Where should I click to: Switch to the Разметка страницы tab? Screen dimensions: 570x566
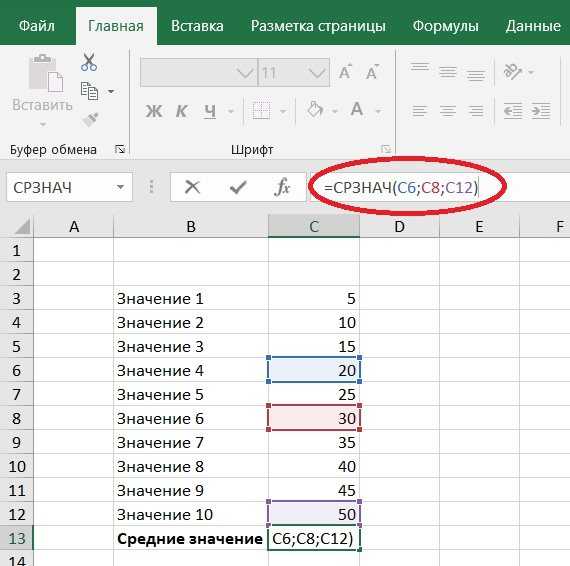click(318, 26)
